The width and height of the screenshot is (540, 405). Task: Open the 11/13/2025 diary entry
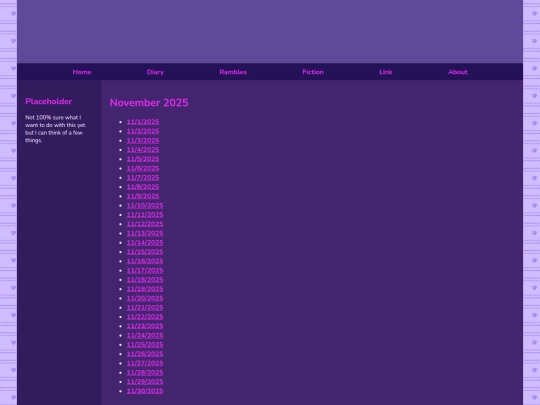(145, 233)
